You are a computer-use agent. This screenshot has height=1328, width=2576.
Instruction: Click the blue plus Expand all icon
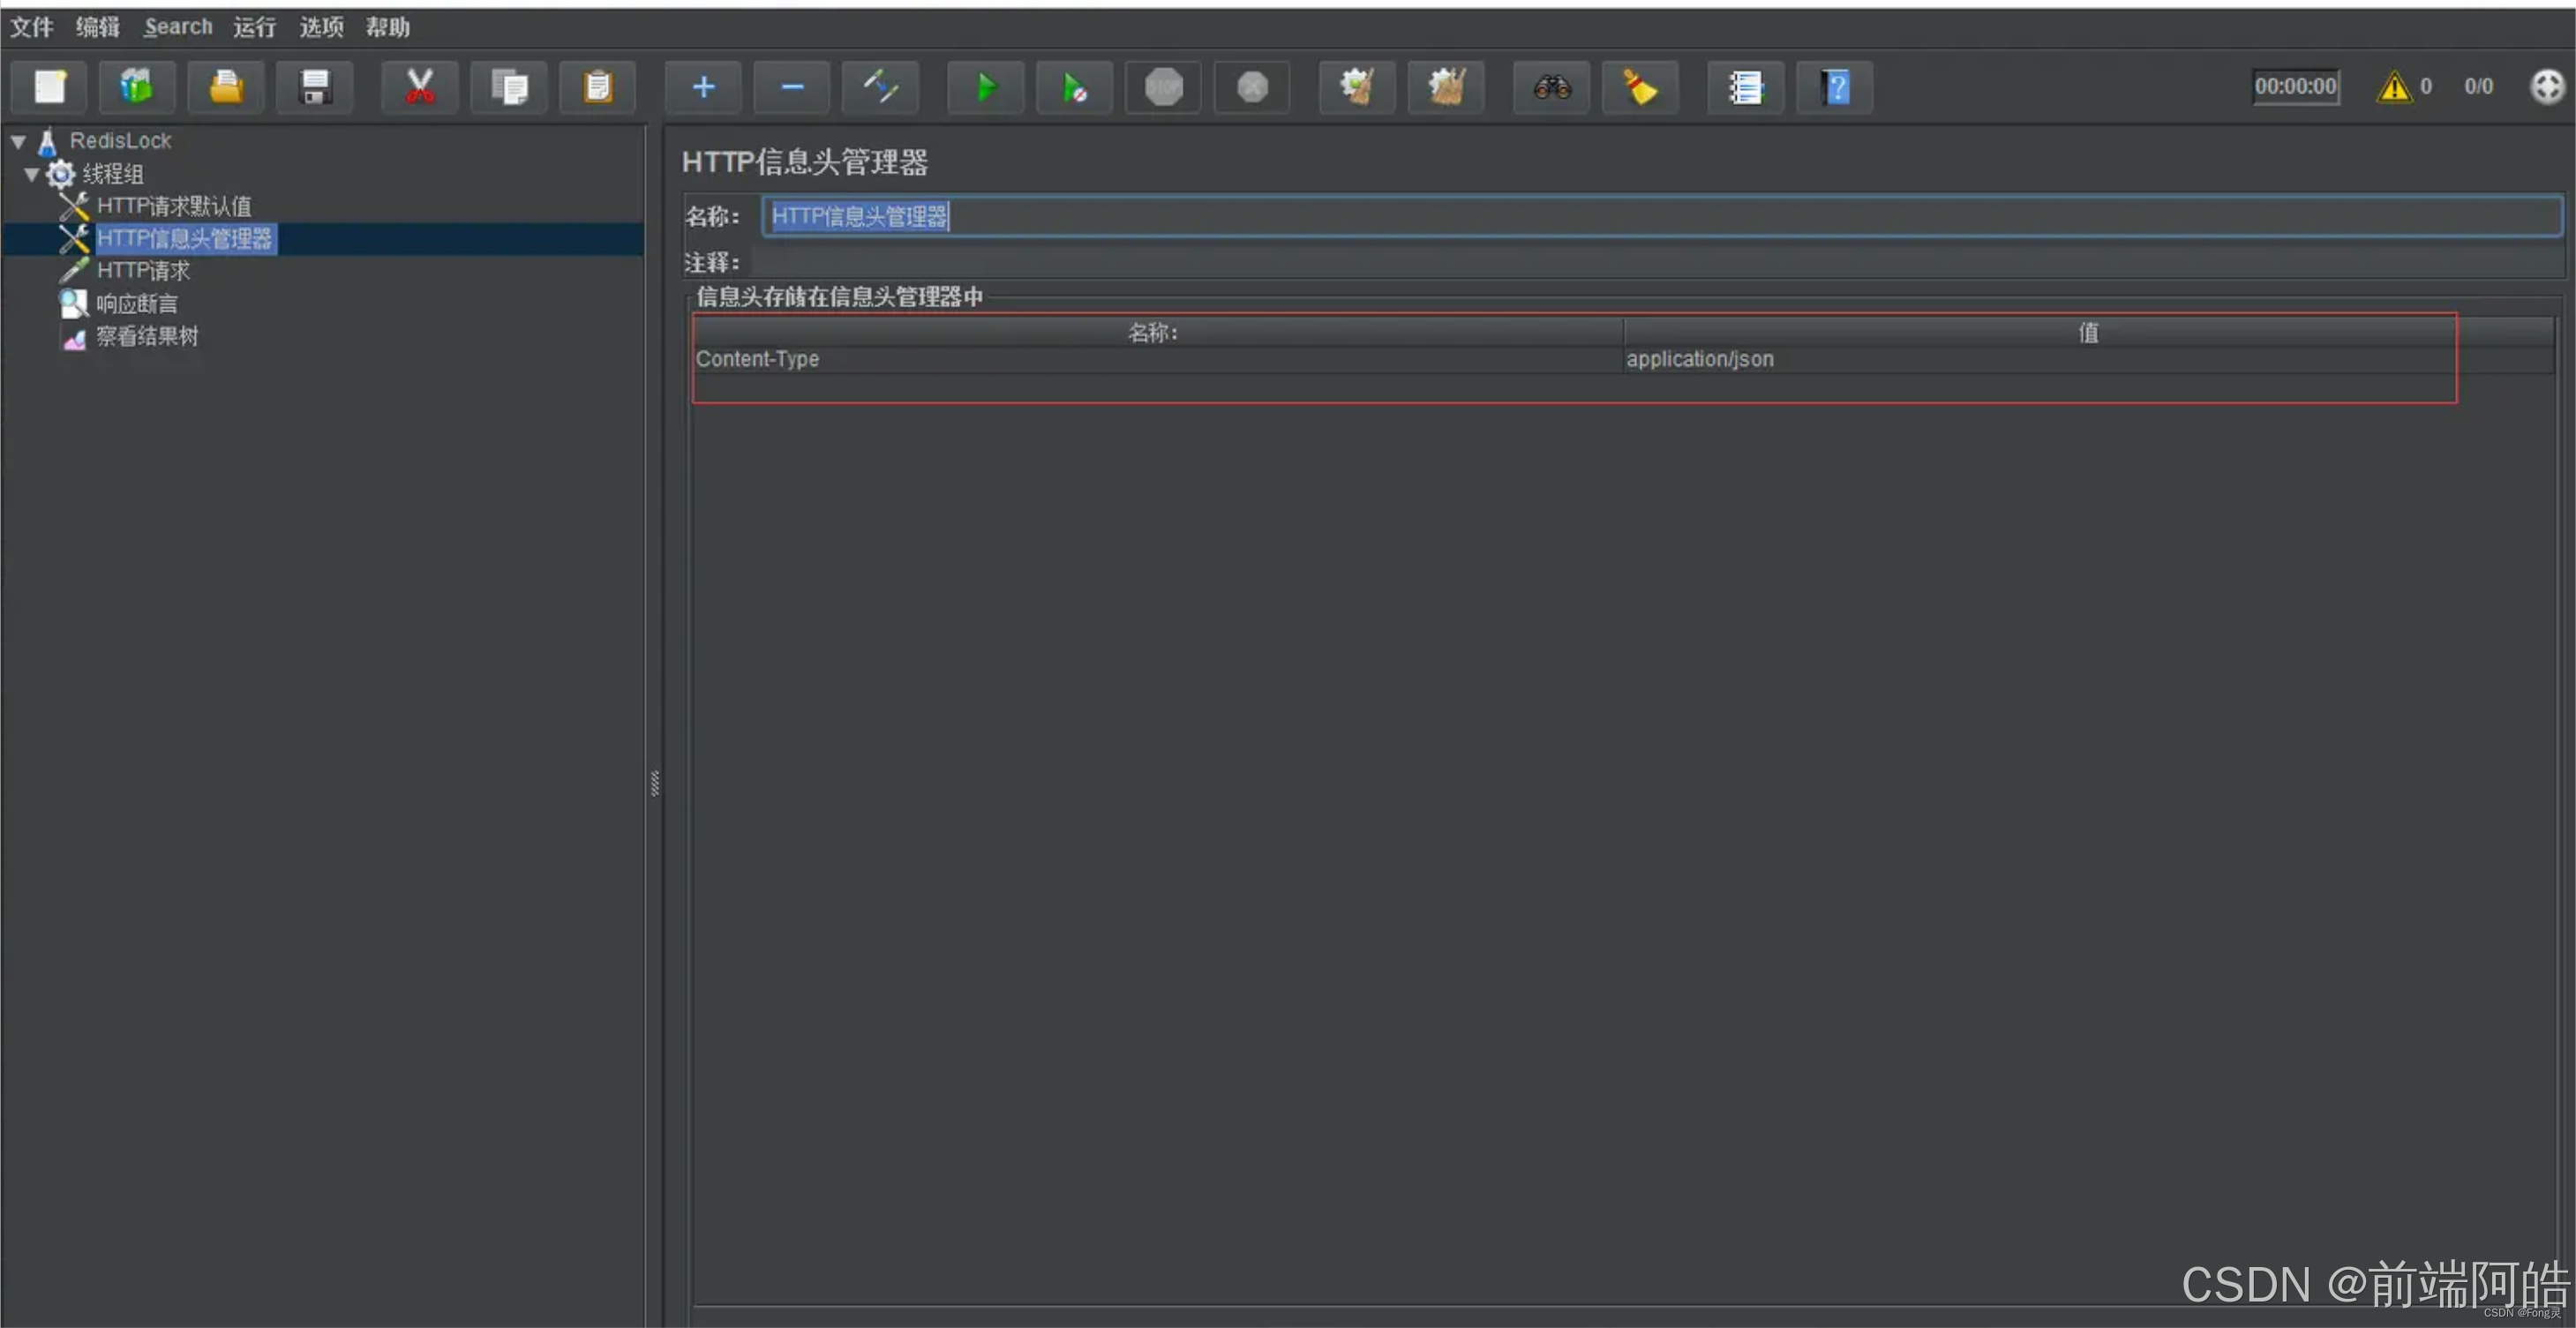[x=703, y=88]
